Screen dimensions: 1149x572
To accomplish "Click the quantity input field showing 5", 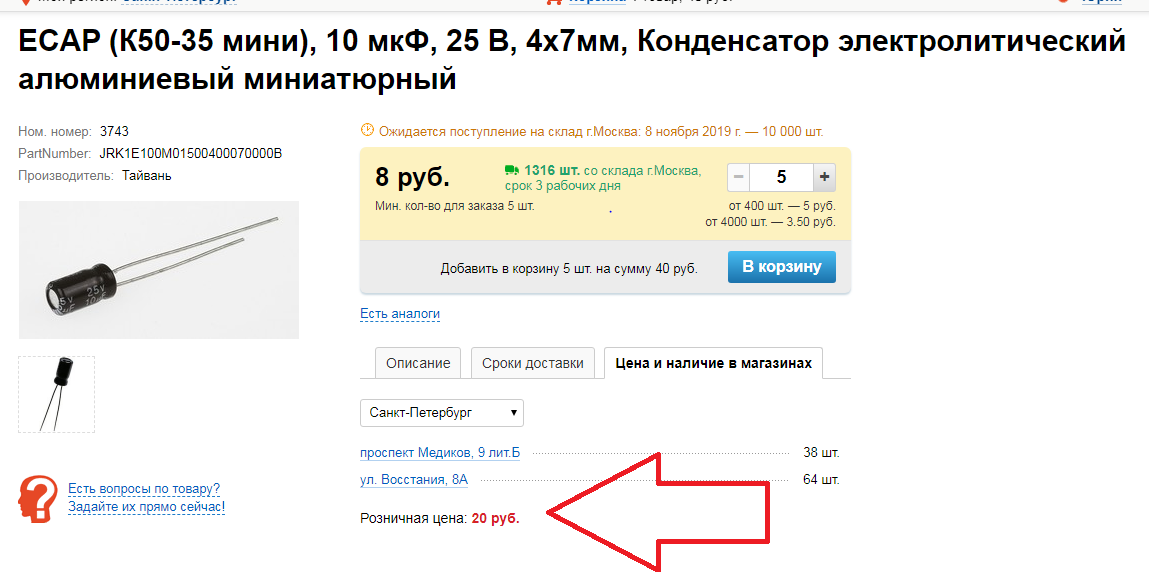I will (781, 177).
